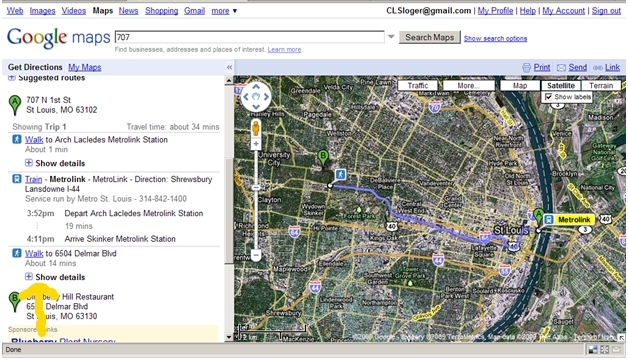Enable the Traffic layer
The height and width of the screenshot is (360, 628).
tap(418, 85)
